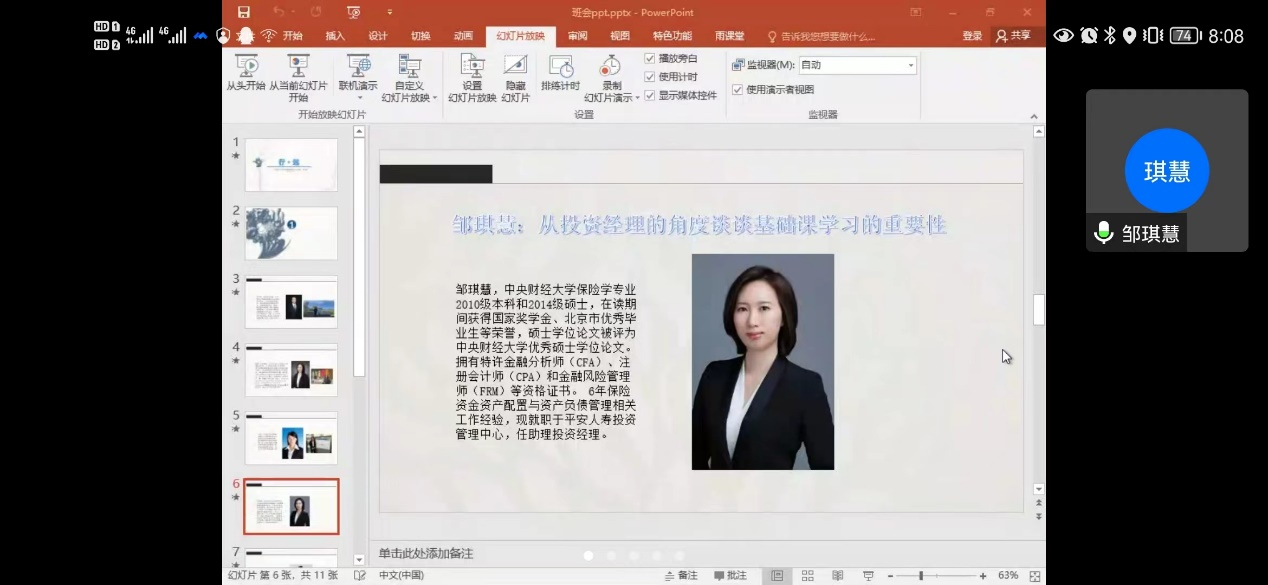Select slide 4 thumbnail in the slide panel
Screen dimensions: 1268x585
point(291,370)
